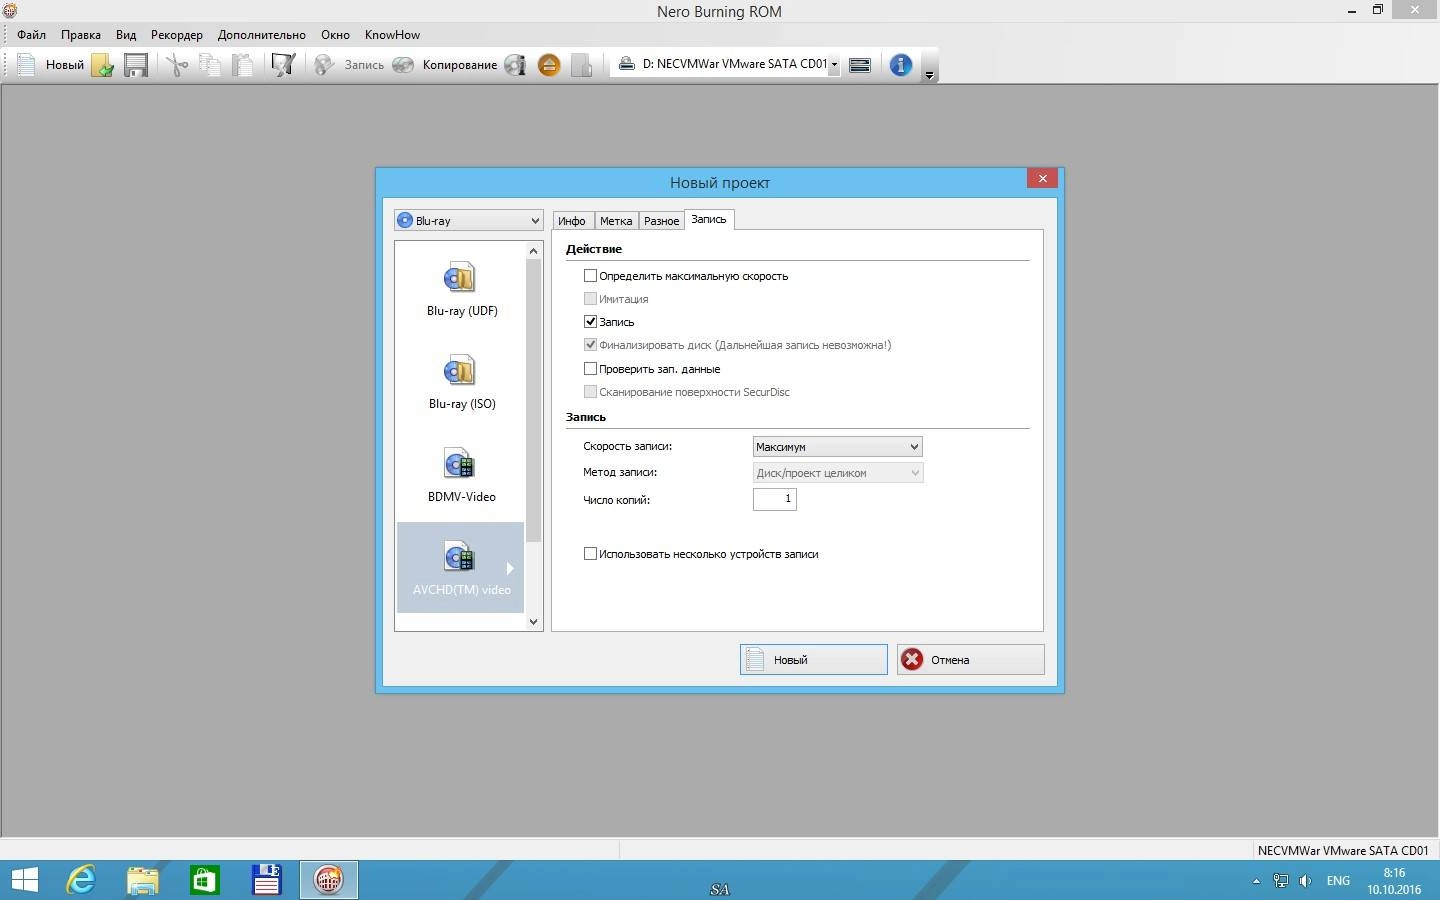Open Скорость записи Максимум dropdown
This screenshot has width=1440, height=900.
838,447
